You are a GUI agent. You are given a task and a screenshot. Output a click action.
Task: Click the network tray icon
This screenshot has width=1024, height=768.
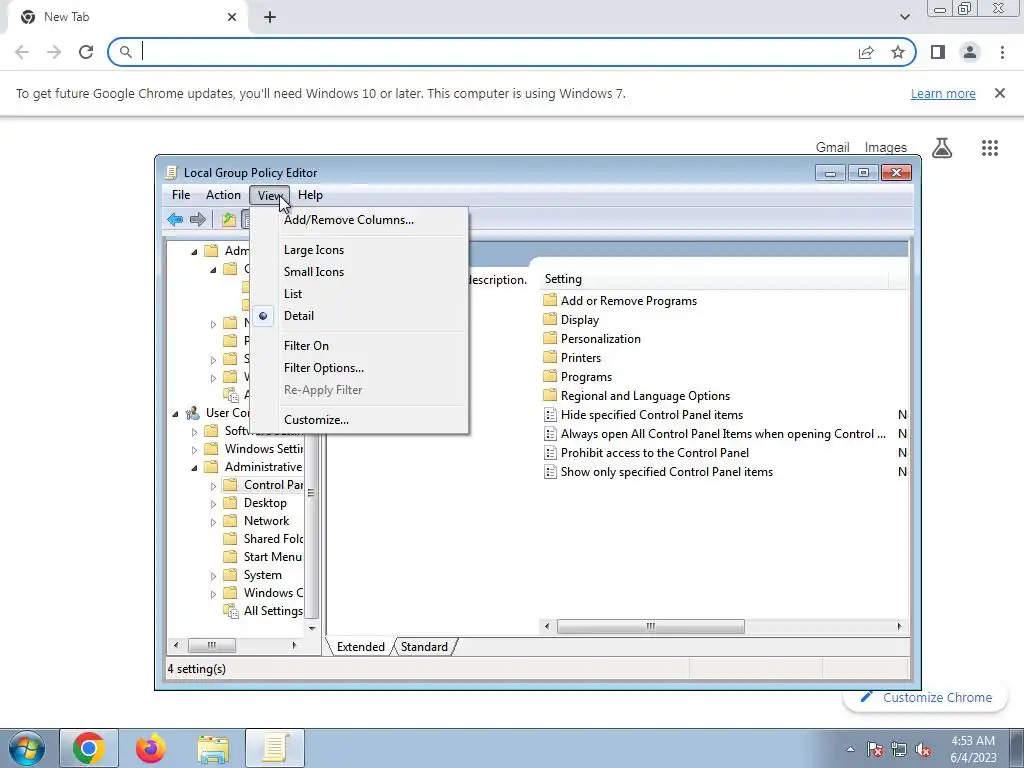[899, 749]
